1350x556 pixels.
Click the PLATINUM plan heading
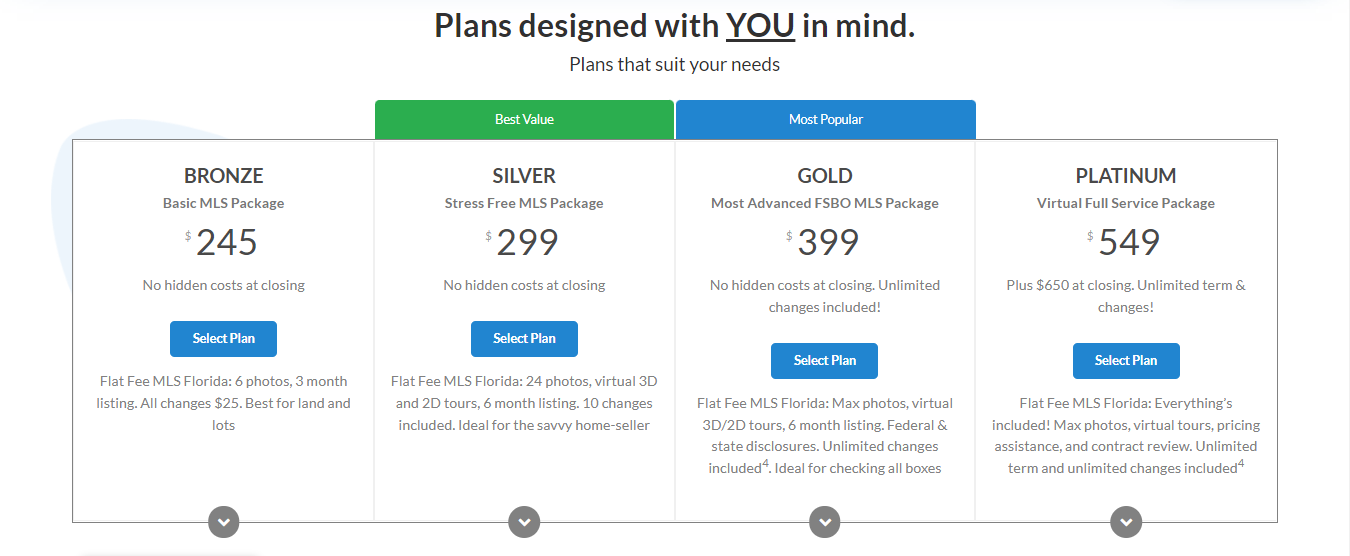tap(1126, 176)
